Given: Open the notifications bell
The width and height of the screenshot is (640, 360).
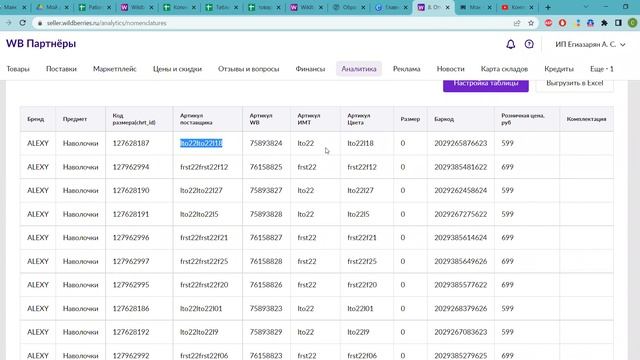Looking at the screenshot, I should (x=510, y=44).
